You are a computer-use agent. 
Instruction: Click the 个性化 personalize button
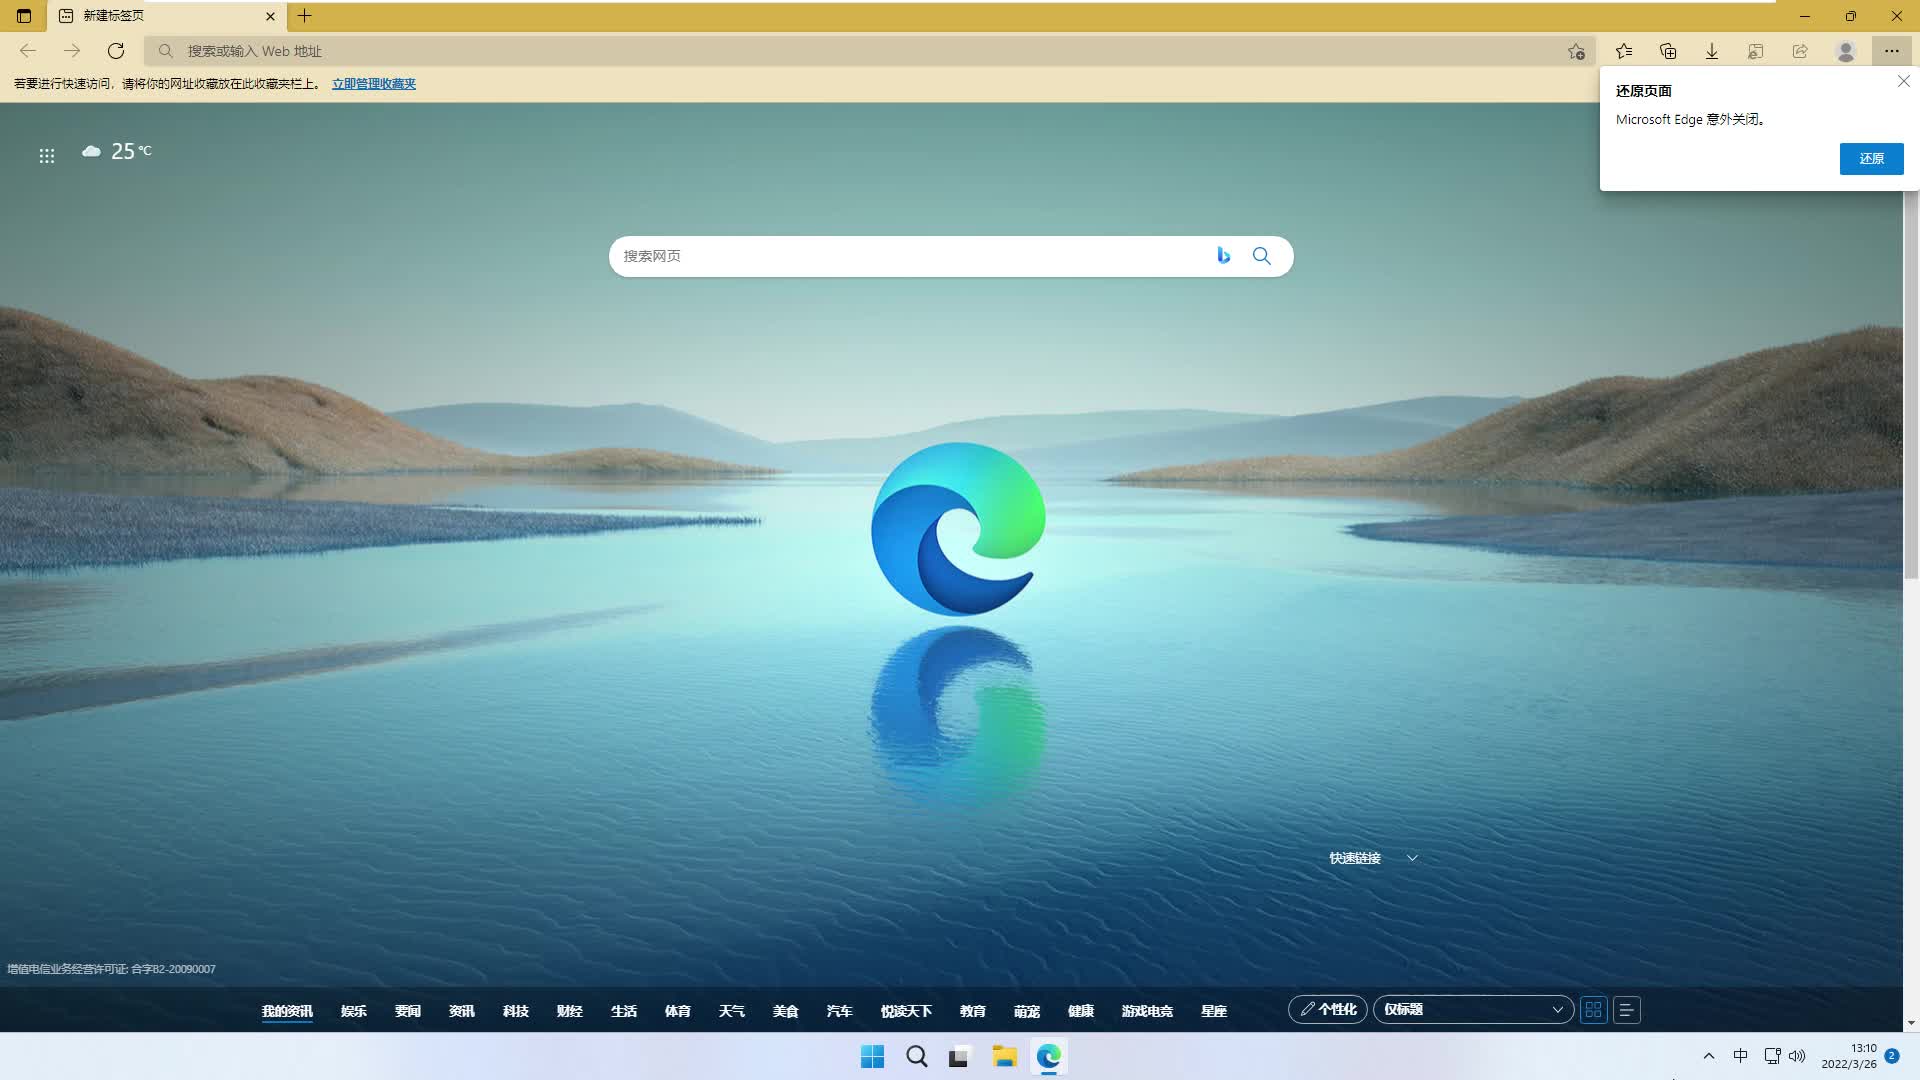pos(1328,1010)
